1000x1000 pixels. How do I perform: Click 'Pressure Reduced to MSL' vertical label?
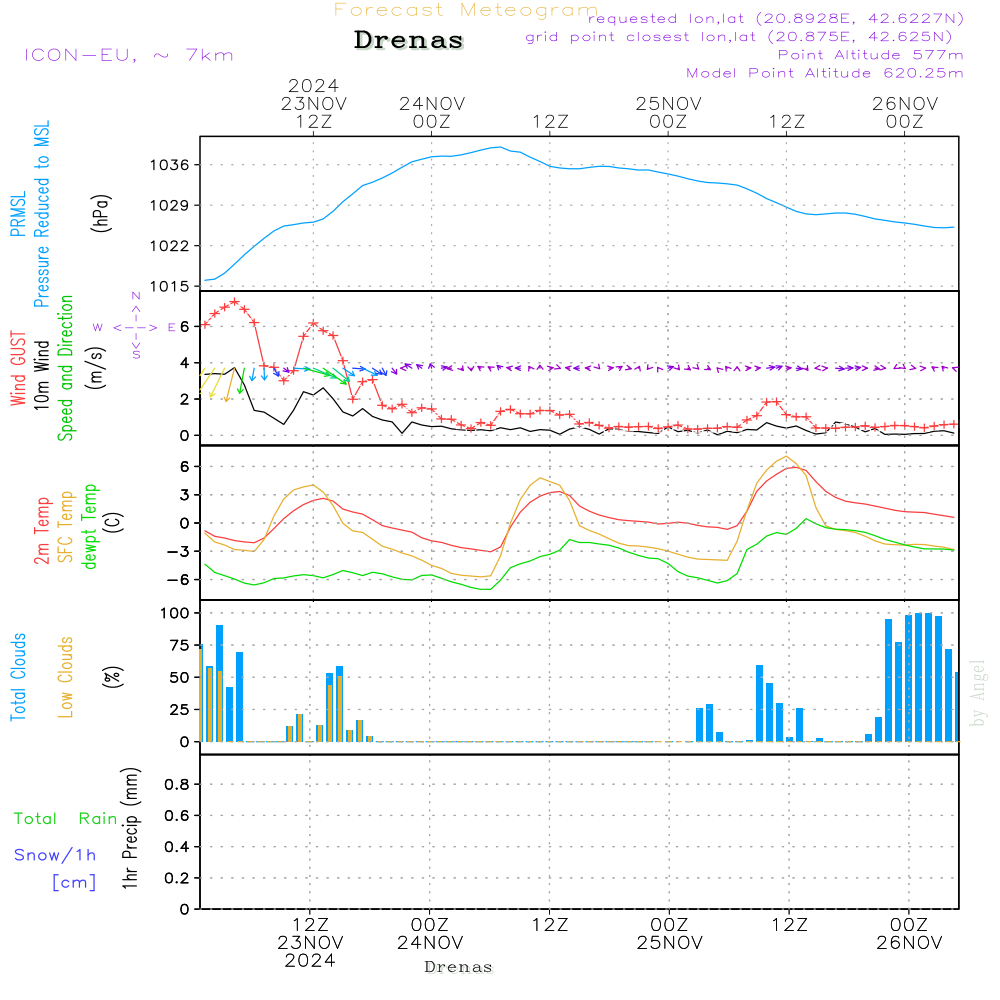click(41, 214)
